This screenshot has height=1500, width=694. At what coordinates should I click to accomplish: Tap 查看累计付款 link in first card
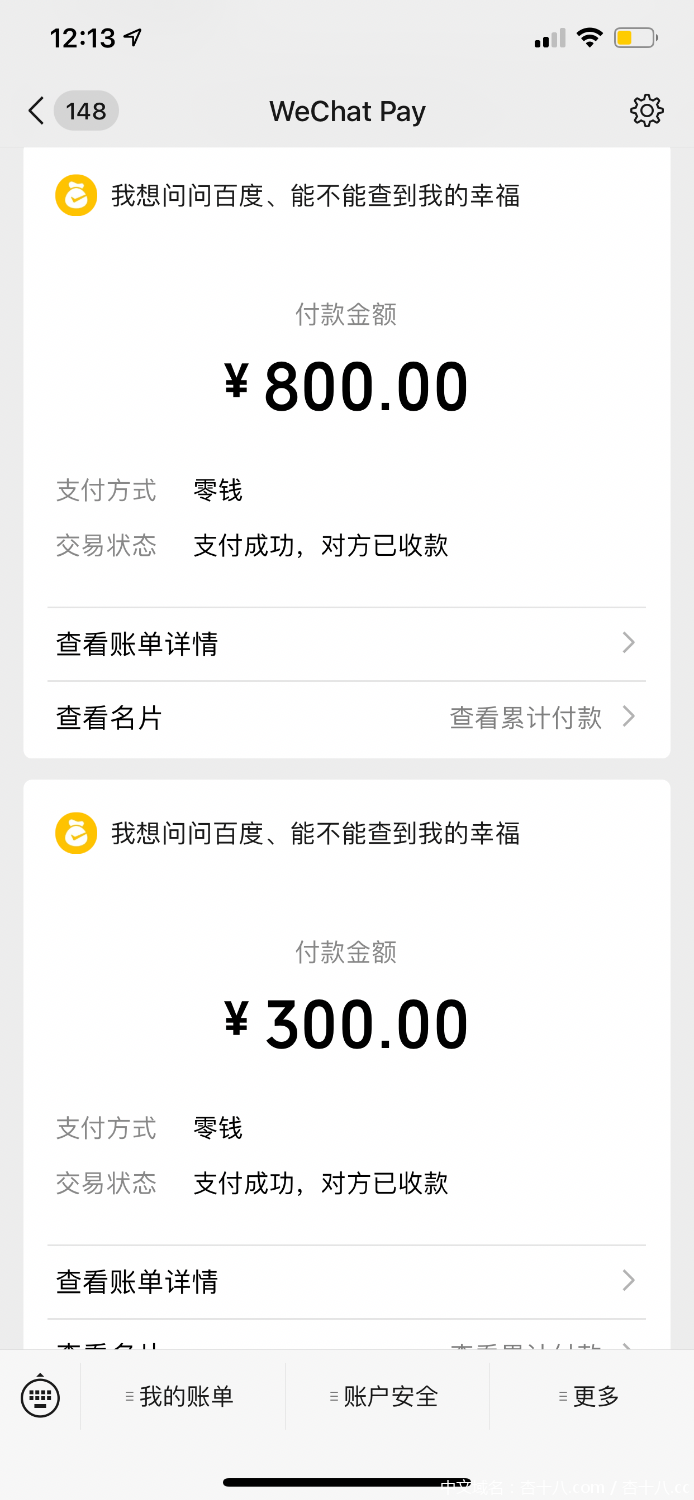tap(526, 718)
